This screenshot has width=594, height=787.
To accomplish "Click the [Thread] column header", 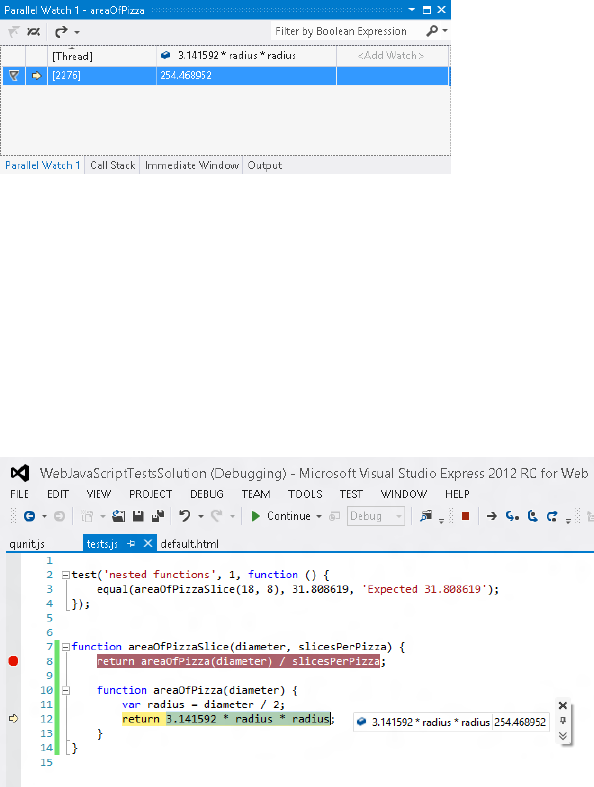I will click(x=102, y=56).
